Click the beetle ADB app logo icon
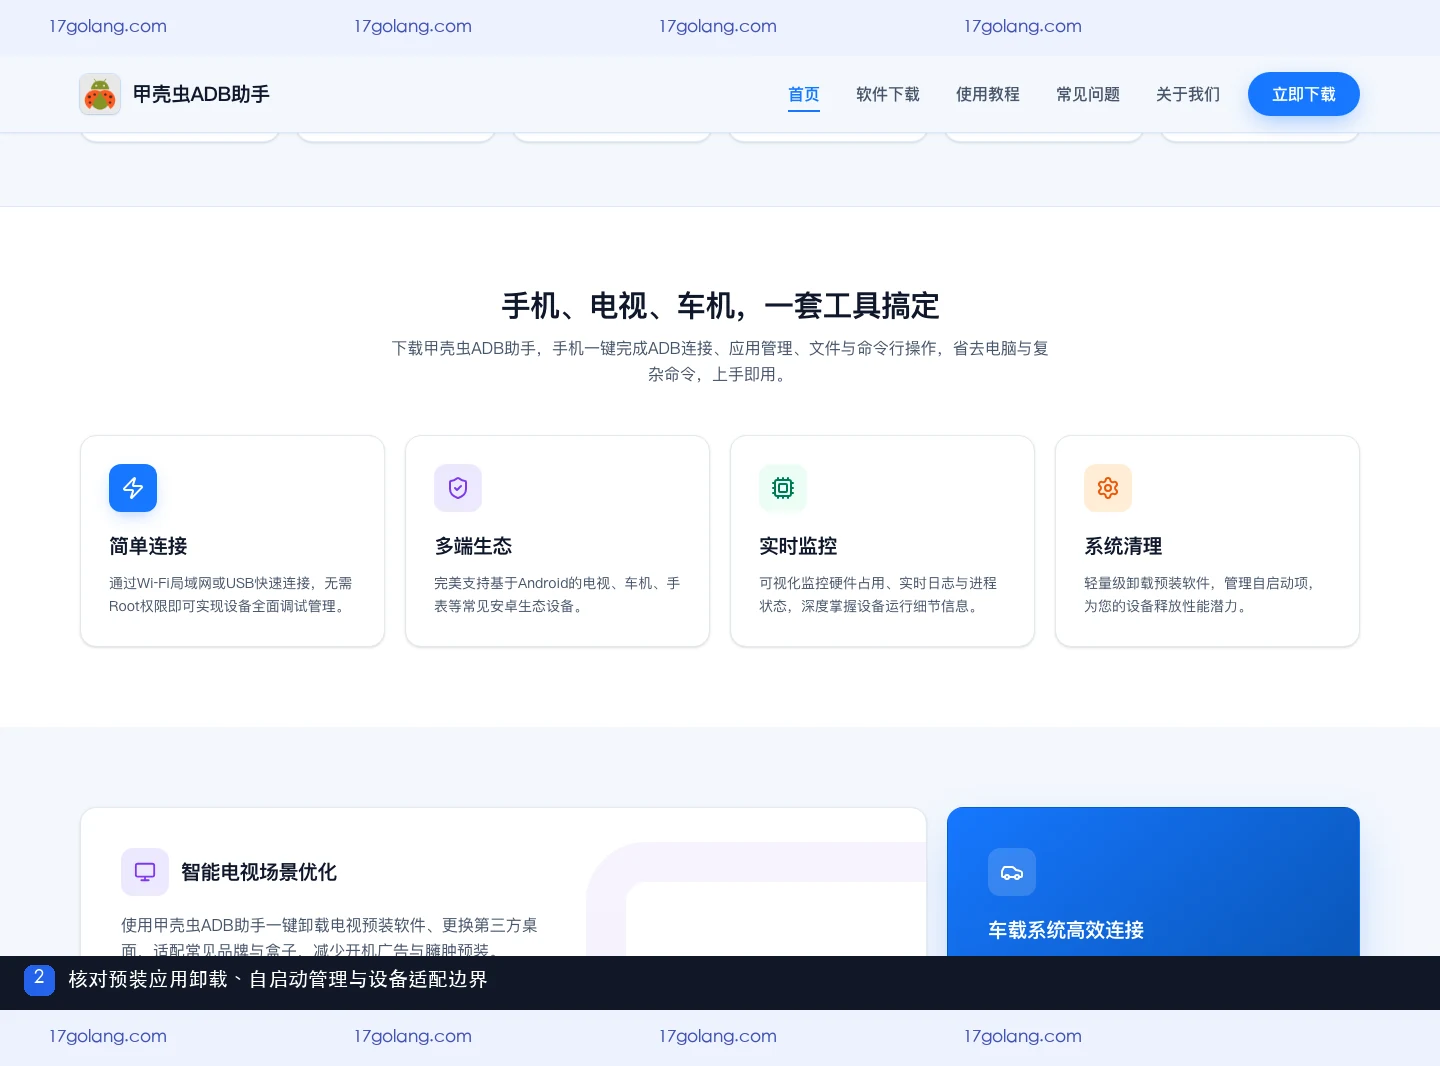The height and width of the screenshot is (1066, 1440). [x=100, y=94]
